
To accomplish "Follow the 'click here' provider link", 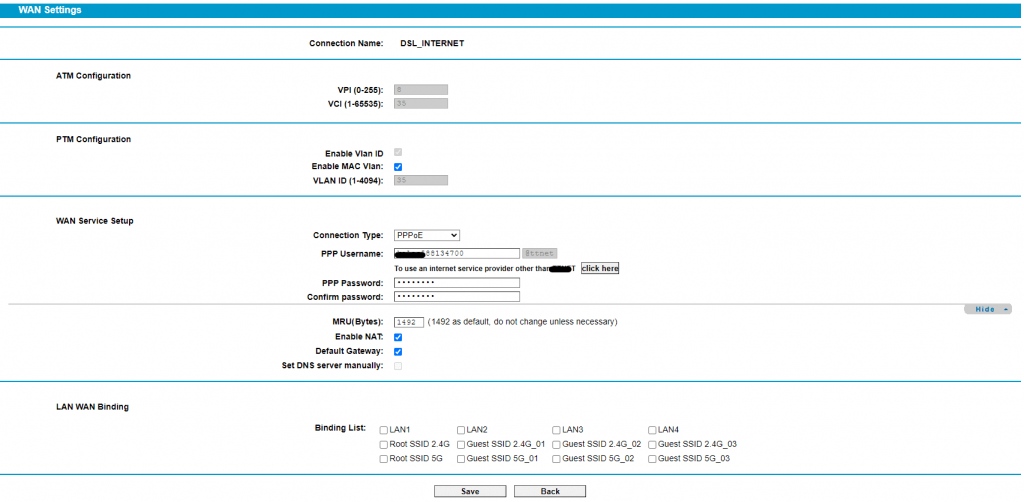I will coord(600,268).
